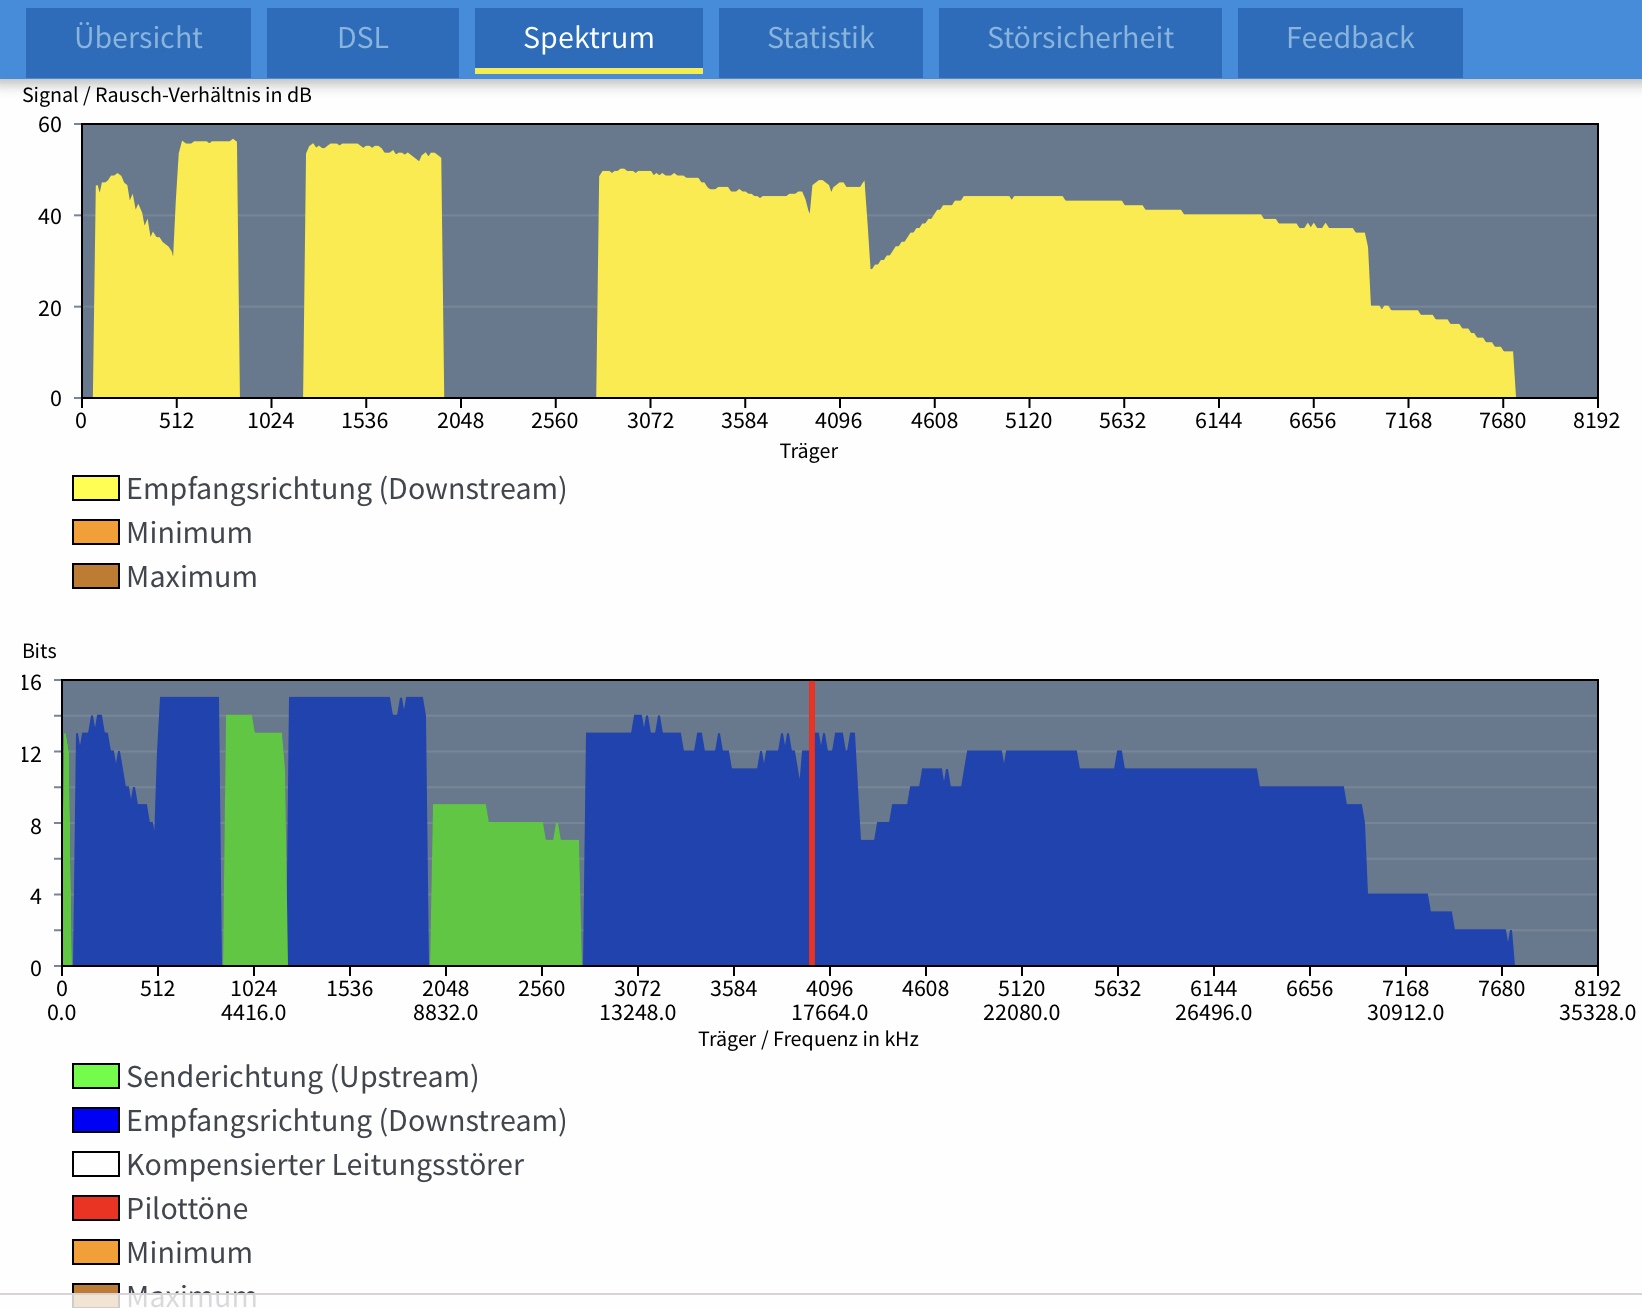Click the 'Bits' chart axis label
This screenshot has width=1642, height=1308.
(40, 651)
